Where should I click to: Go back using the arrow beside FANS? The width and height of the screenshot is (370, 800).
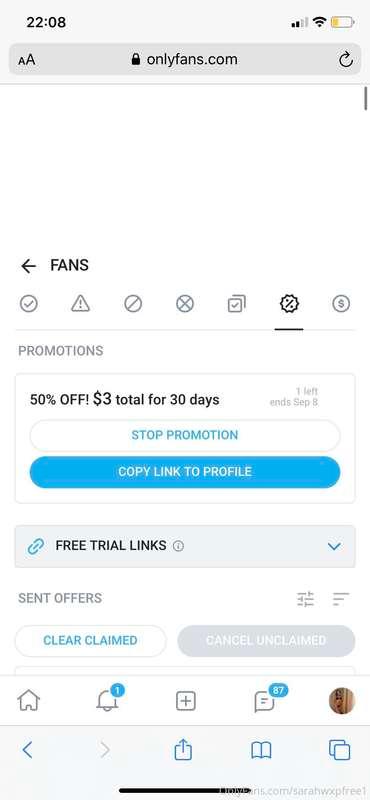[x=29, y=266]
